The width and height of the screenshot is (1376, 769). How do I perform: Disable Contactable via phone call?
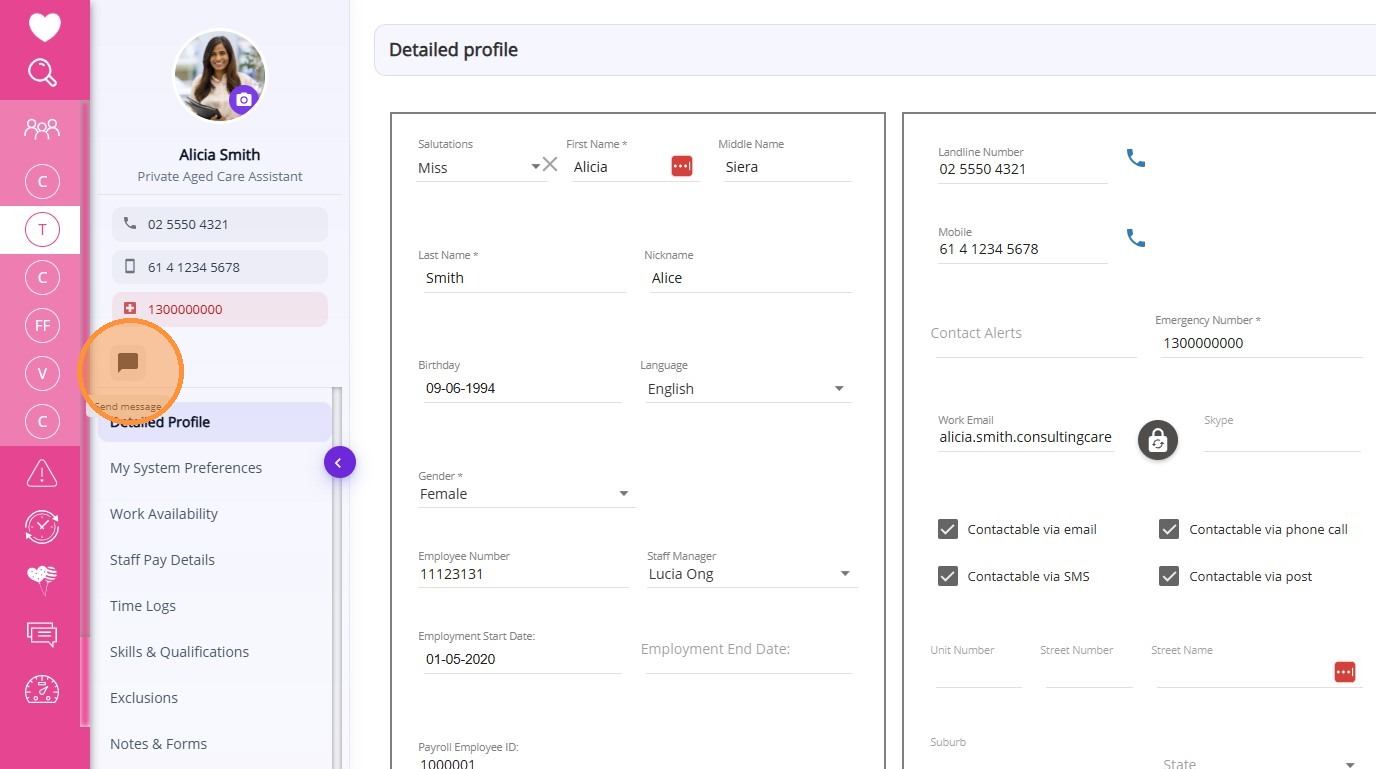point(1169,529)
